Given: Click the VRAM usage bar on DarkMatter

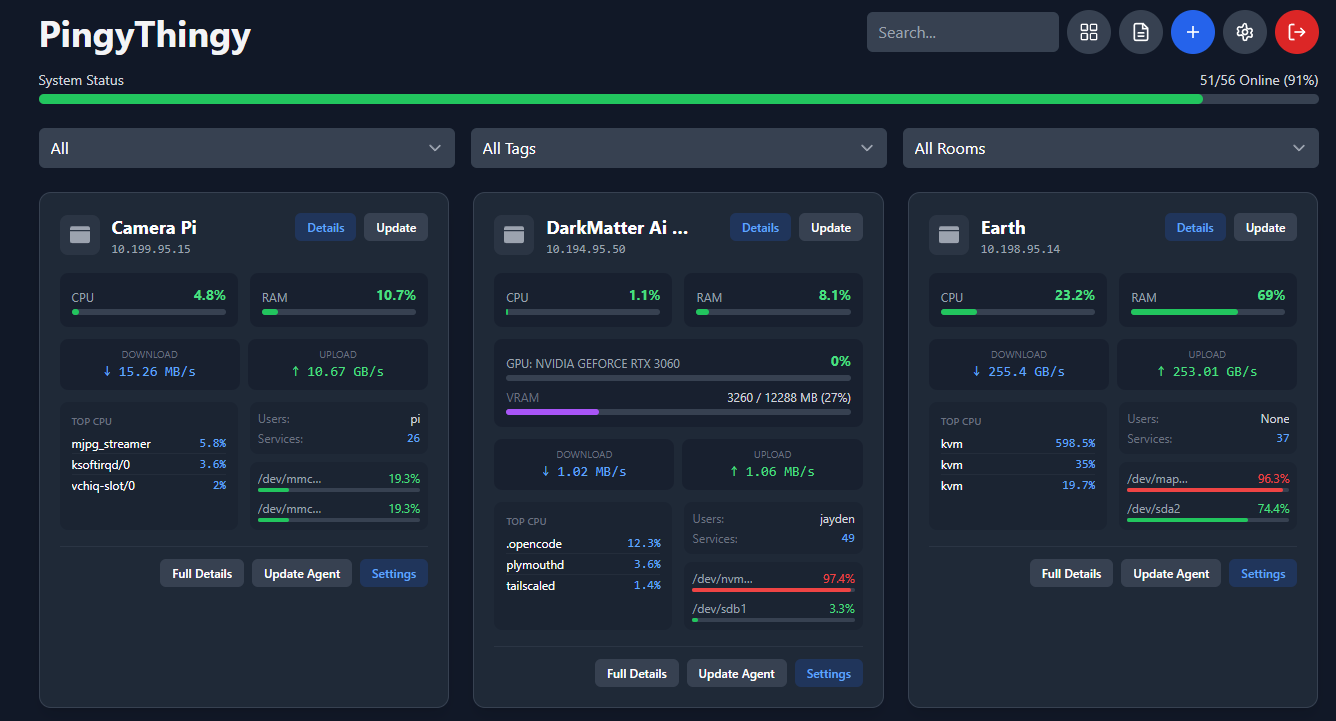Looking at the screenshot, I should pos(678,412).
